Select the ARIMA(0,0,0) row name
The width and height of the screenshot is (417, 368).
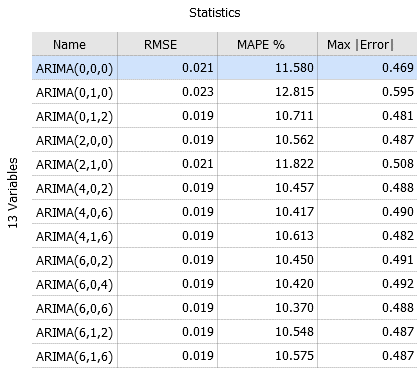coord(74,68)
